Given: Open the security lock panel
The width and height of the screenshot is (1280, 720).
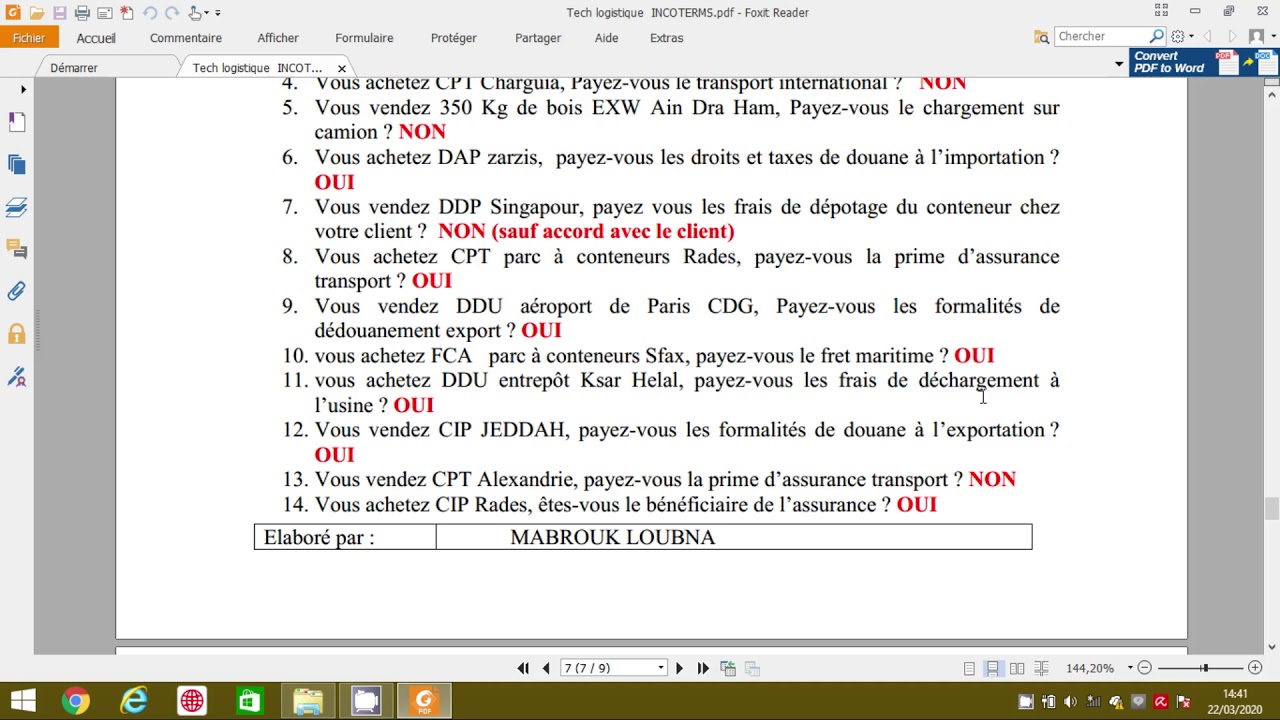Looking at the screenshot, I should point(17,334).
